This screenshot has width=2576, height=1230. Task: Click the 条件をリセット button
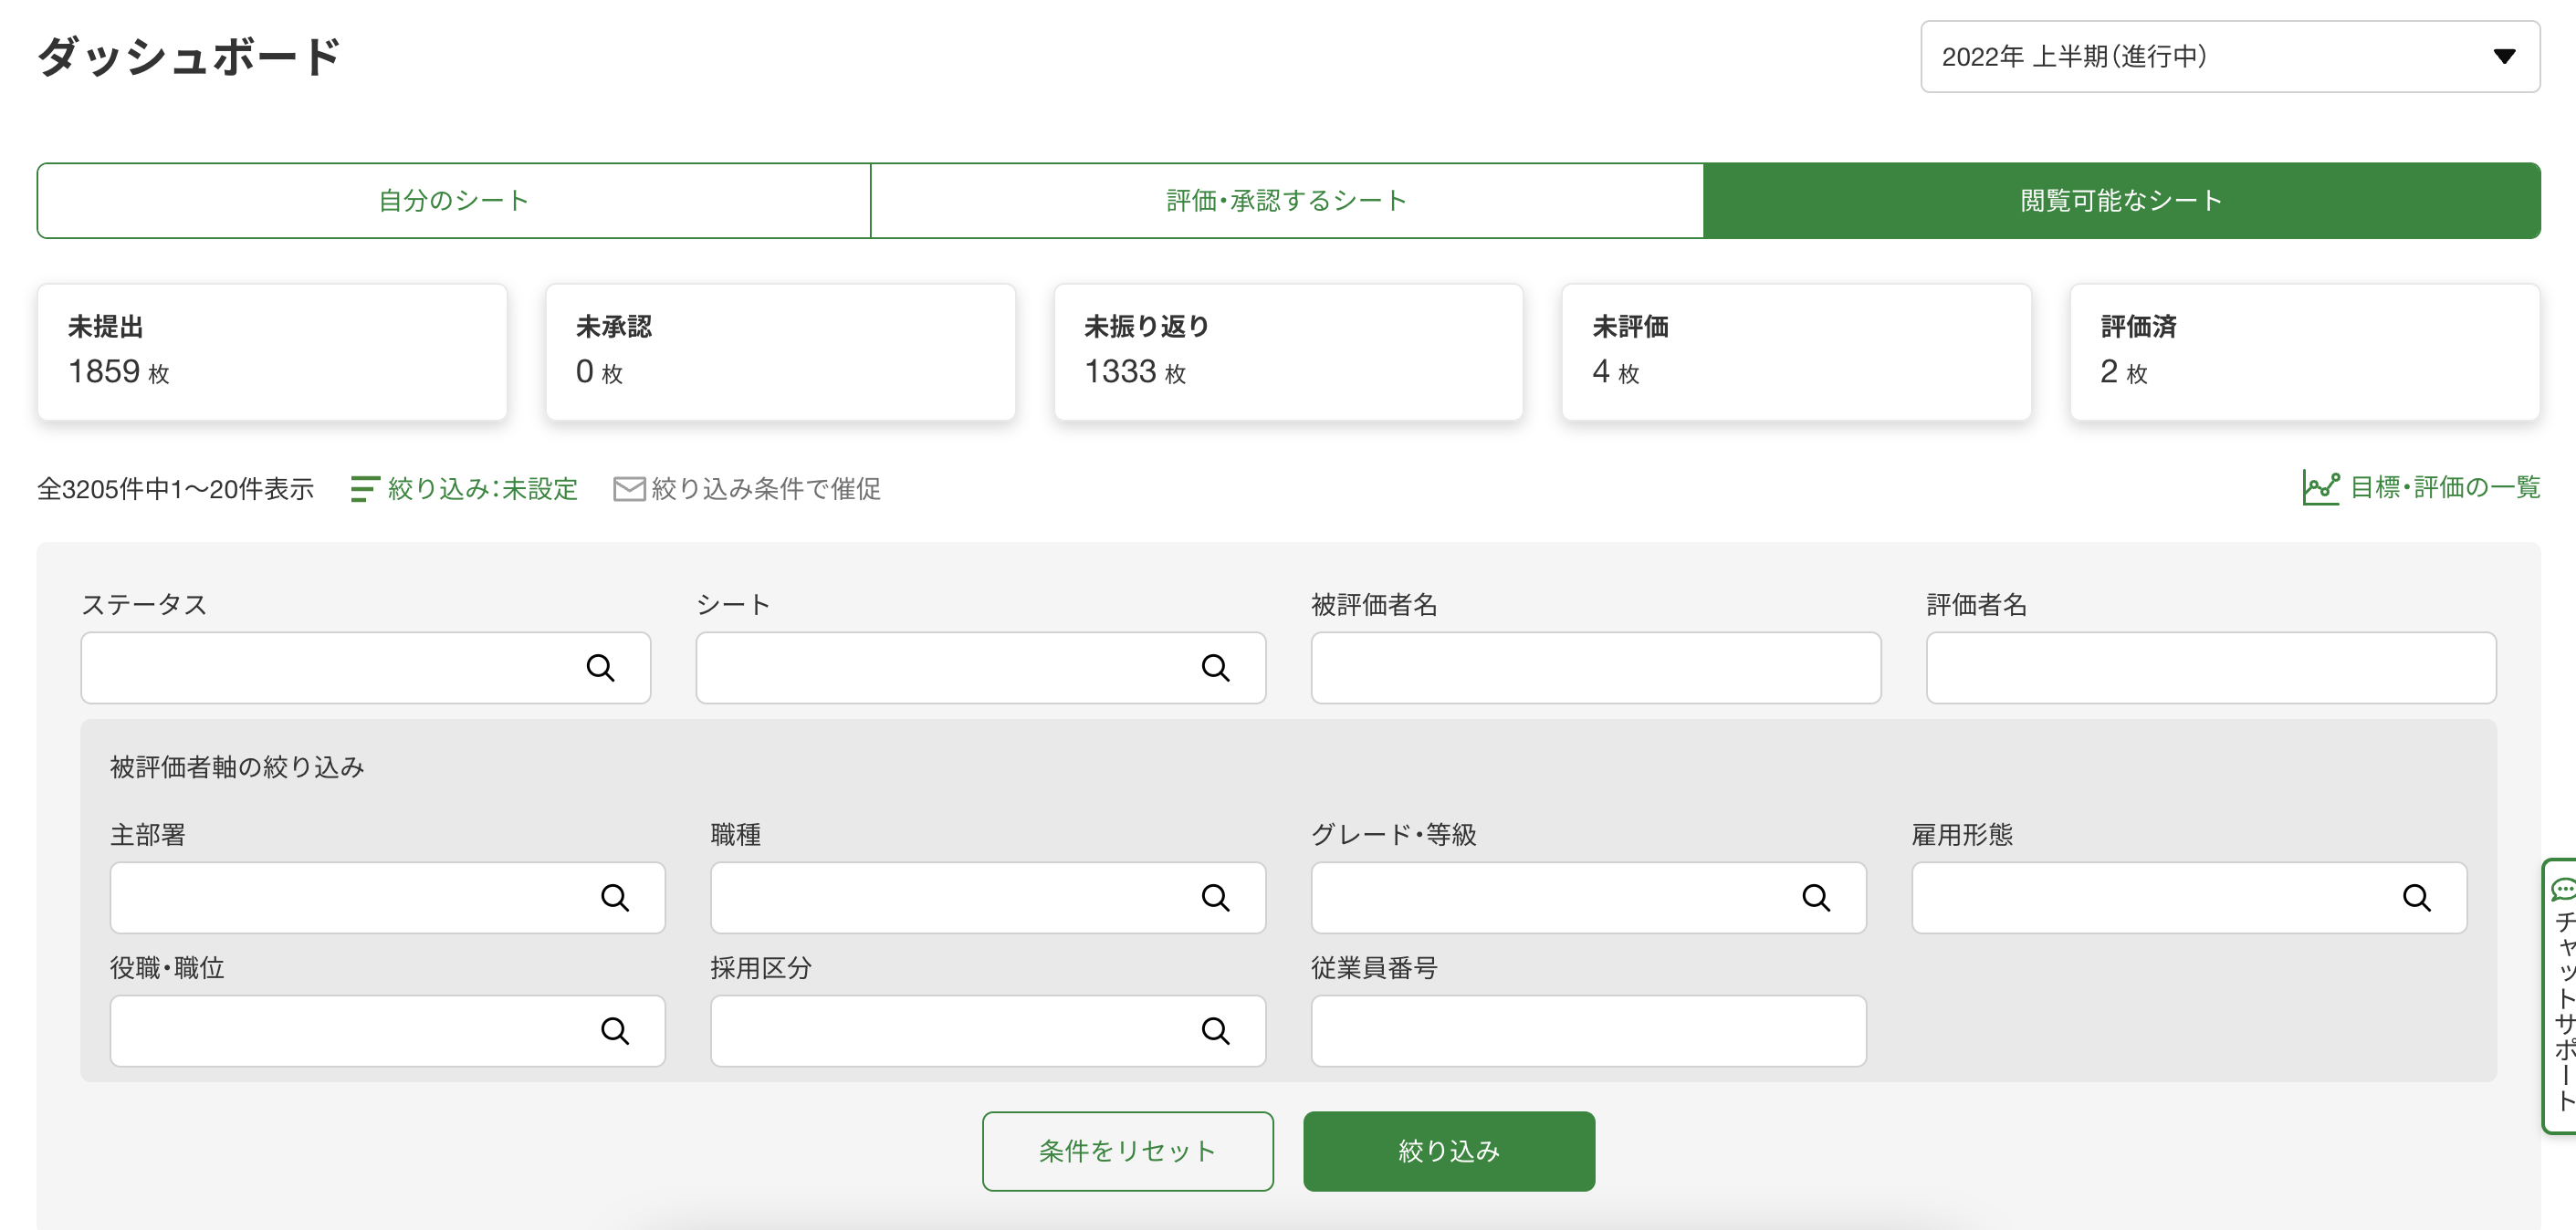tap(1127, 1151)
